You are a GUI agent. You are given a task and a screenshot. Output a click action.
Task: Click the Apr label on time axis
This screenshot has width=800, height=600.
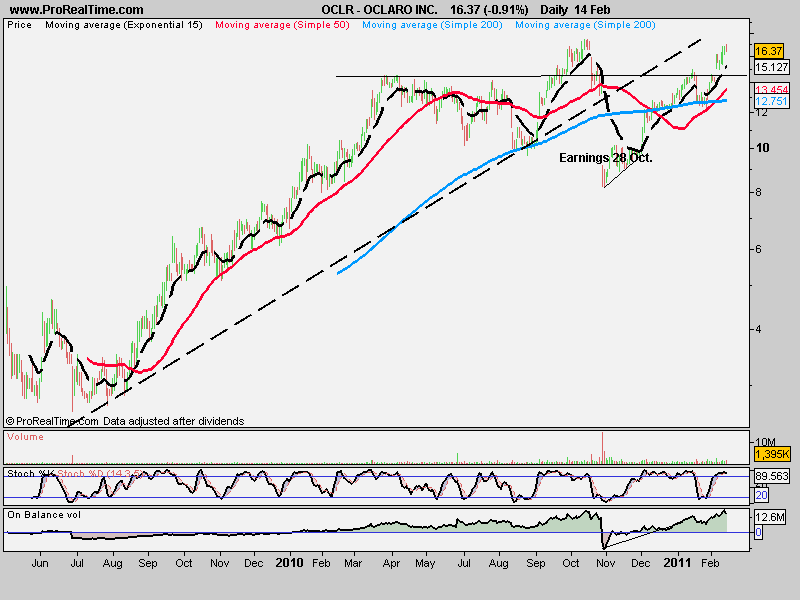(x=391, y=564)
